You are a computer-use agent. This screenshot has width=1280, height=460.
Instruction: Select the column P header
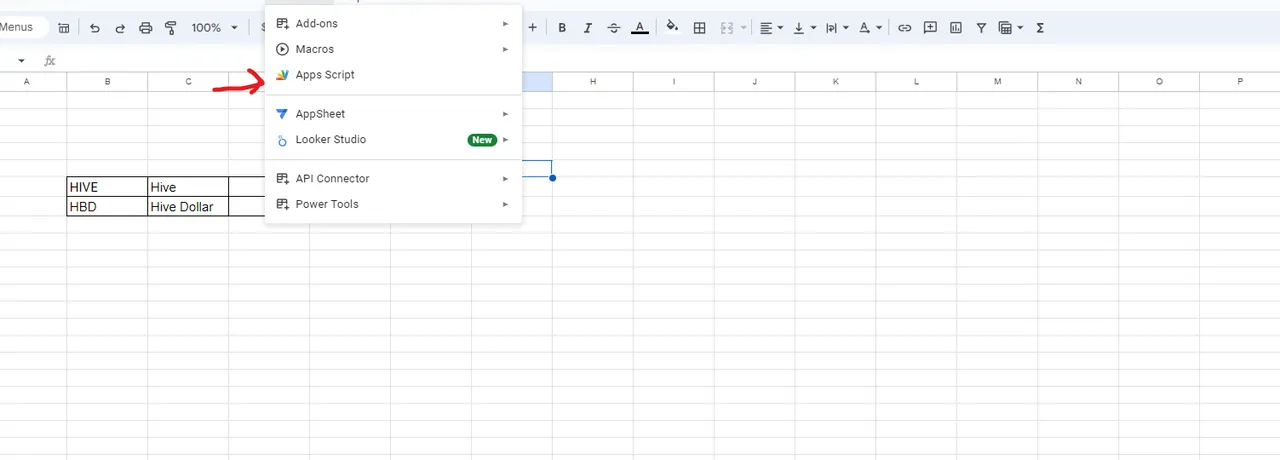[x=1240, y=81]
